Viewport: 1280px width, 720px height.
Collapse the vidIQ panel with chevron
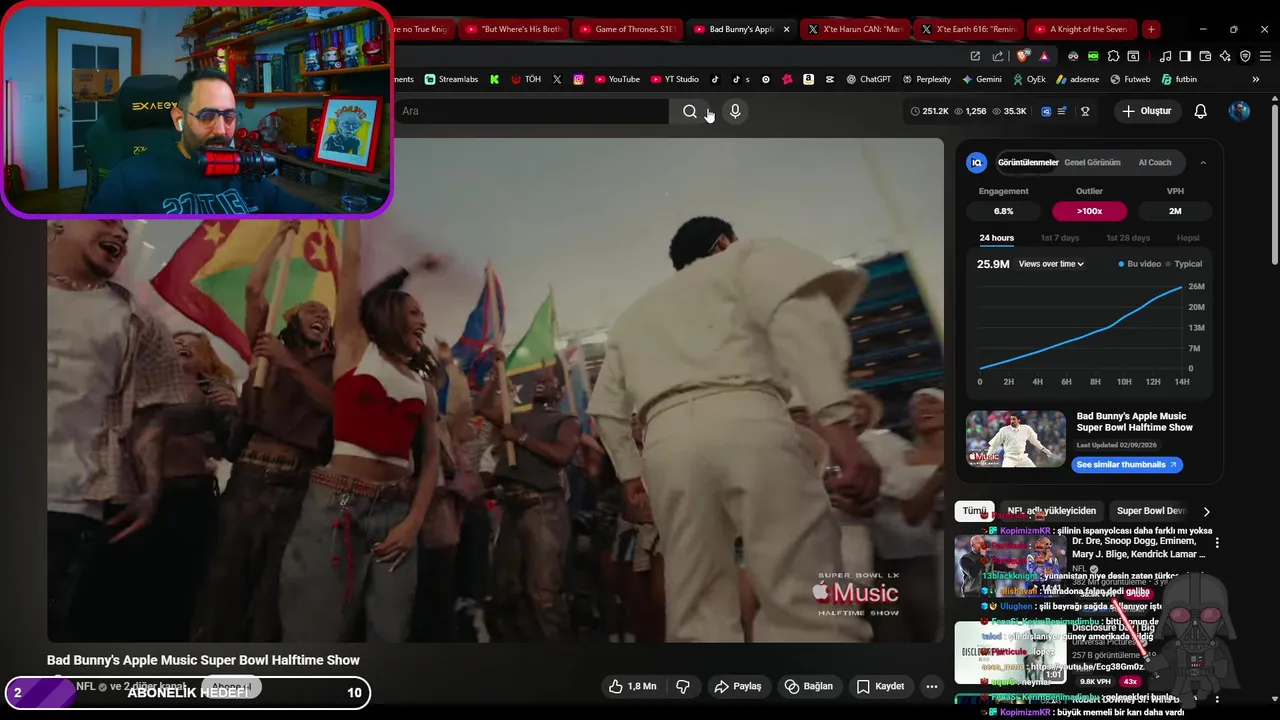tap(1203, 163)
